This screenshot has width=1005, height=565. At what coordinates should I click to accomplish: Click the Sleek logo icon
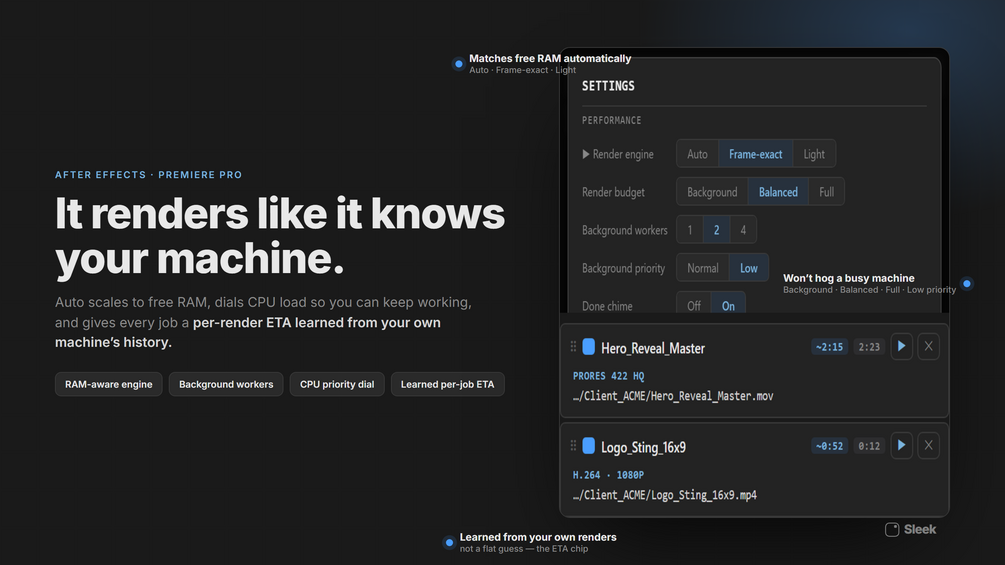(892, 530)
